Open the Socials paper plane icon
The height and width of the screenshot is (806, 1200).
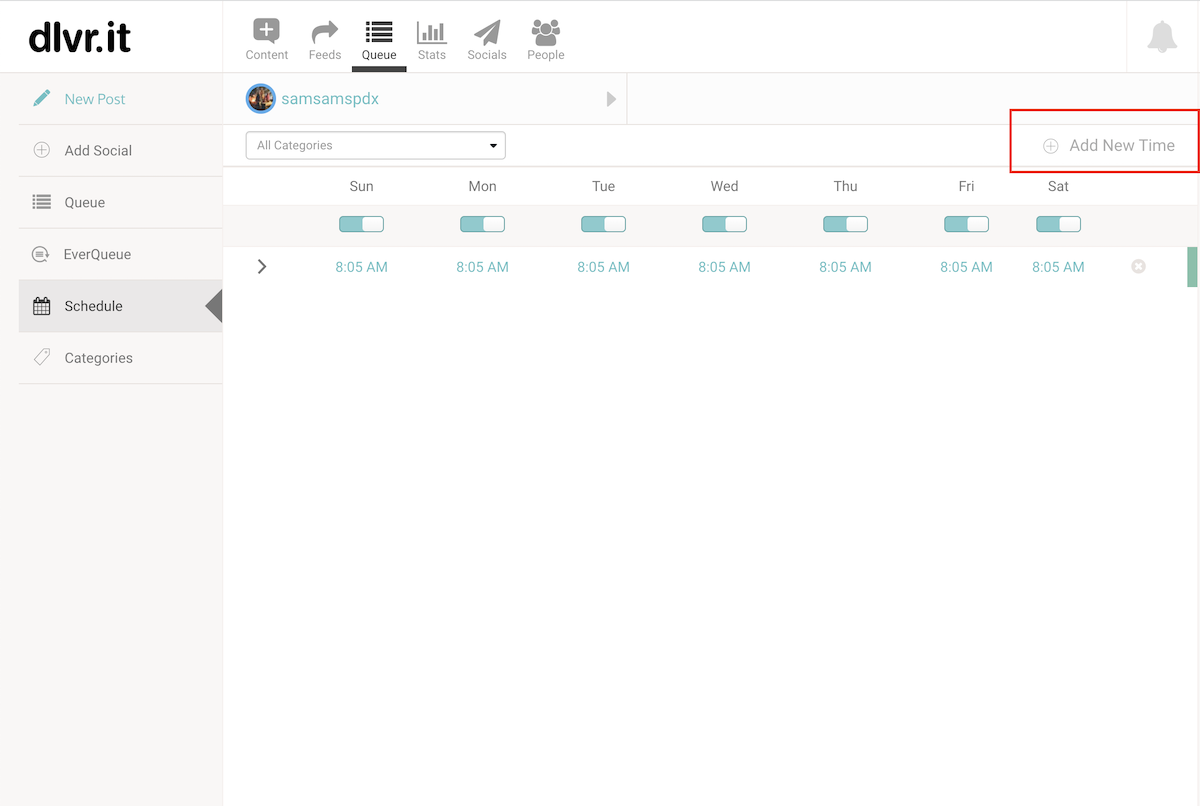(487, 32)
